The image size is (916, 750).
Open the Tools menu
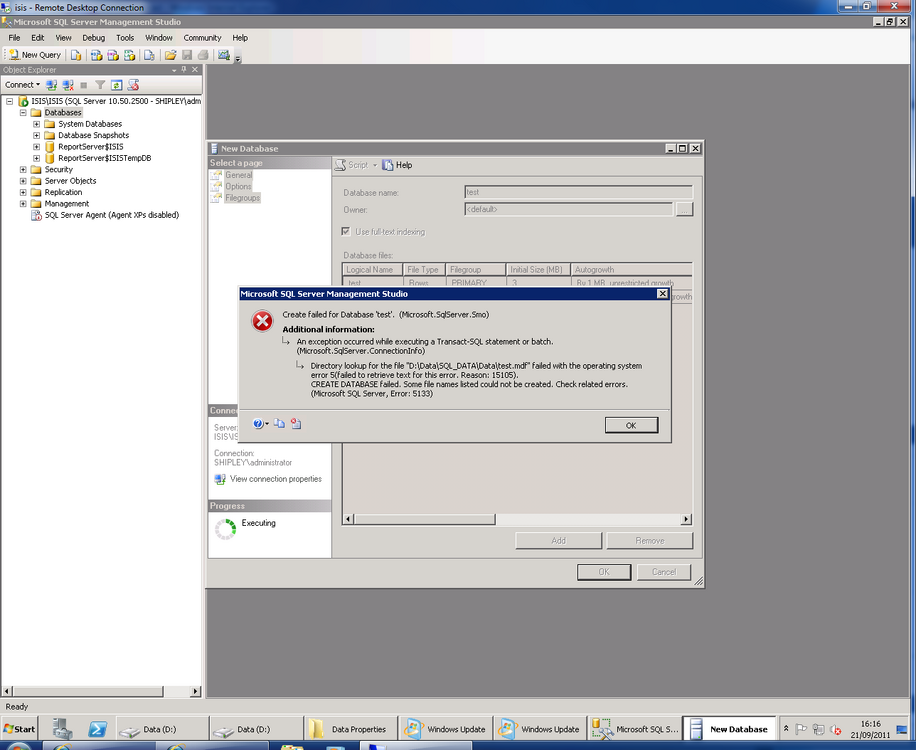[x=125, y=38]
